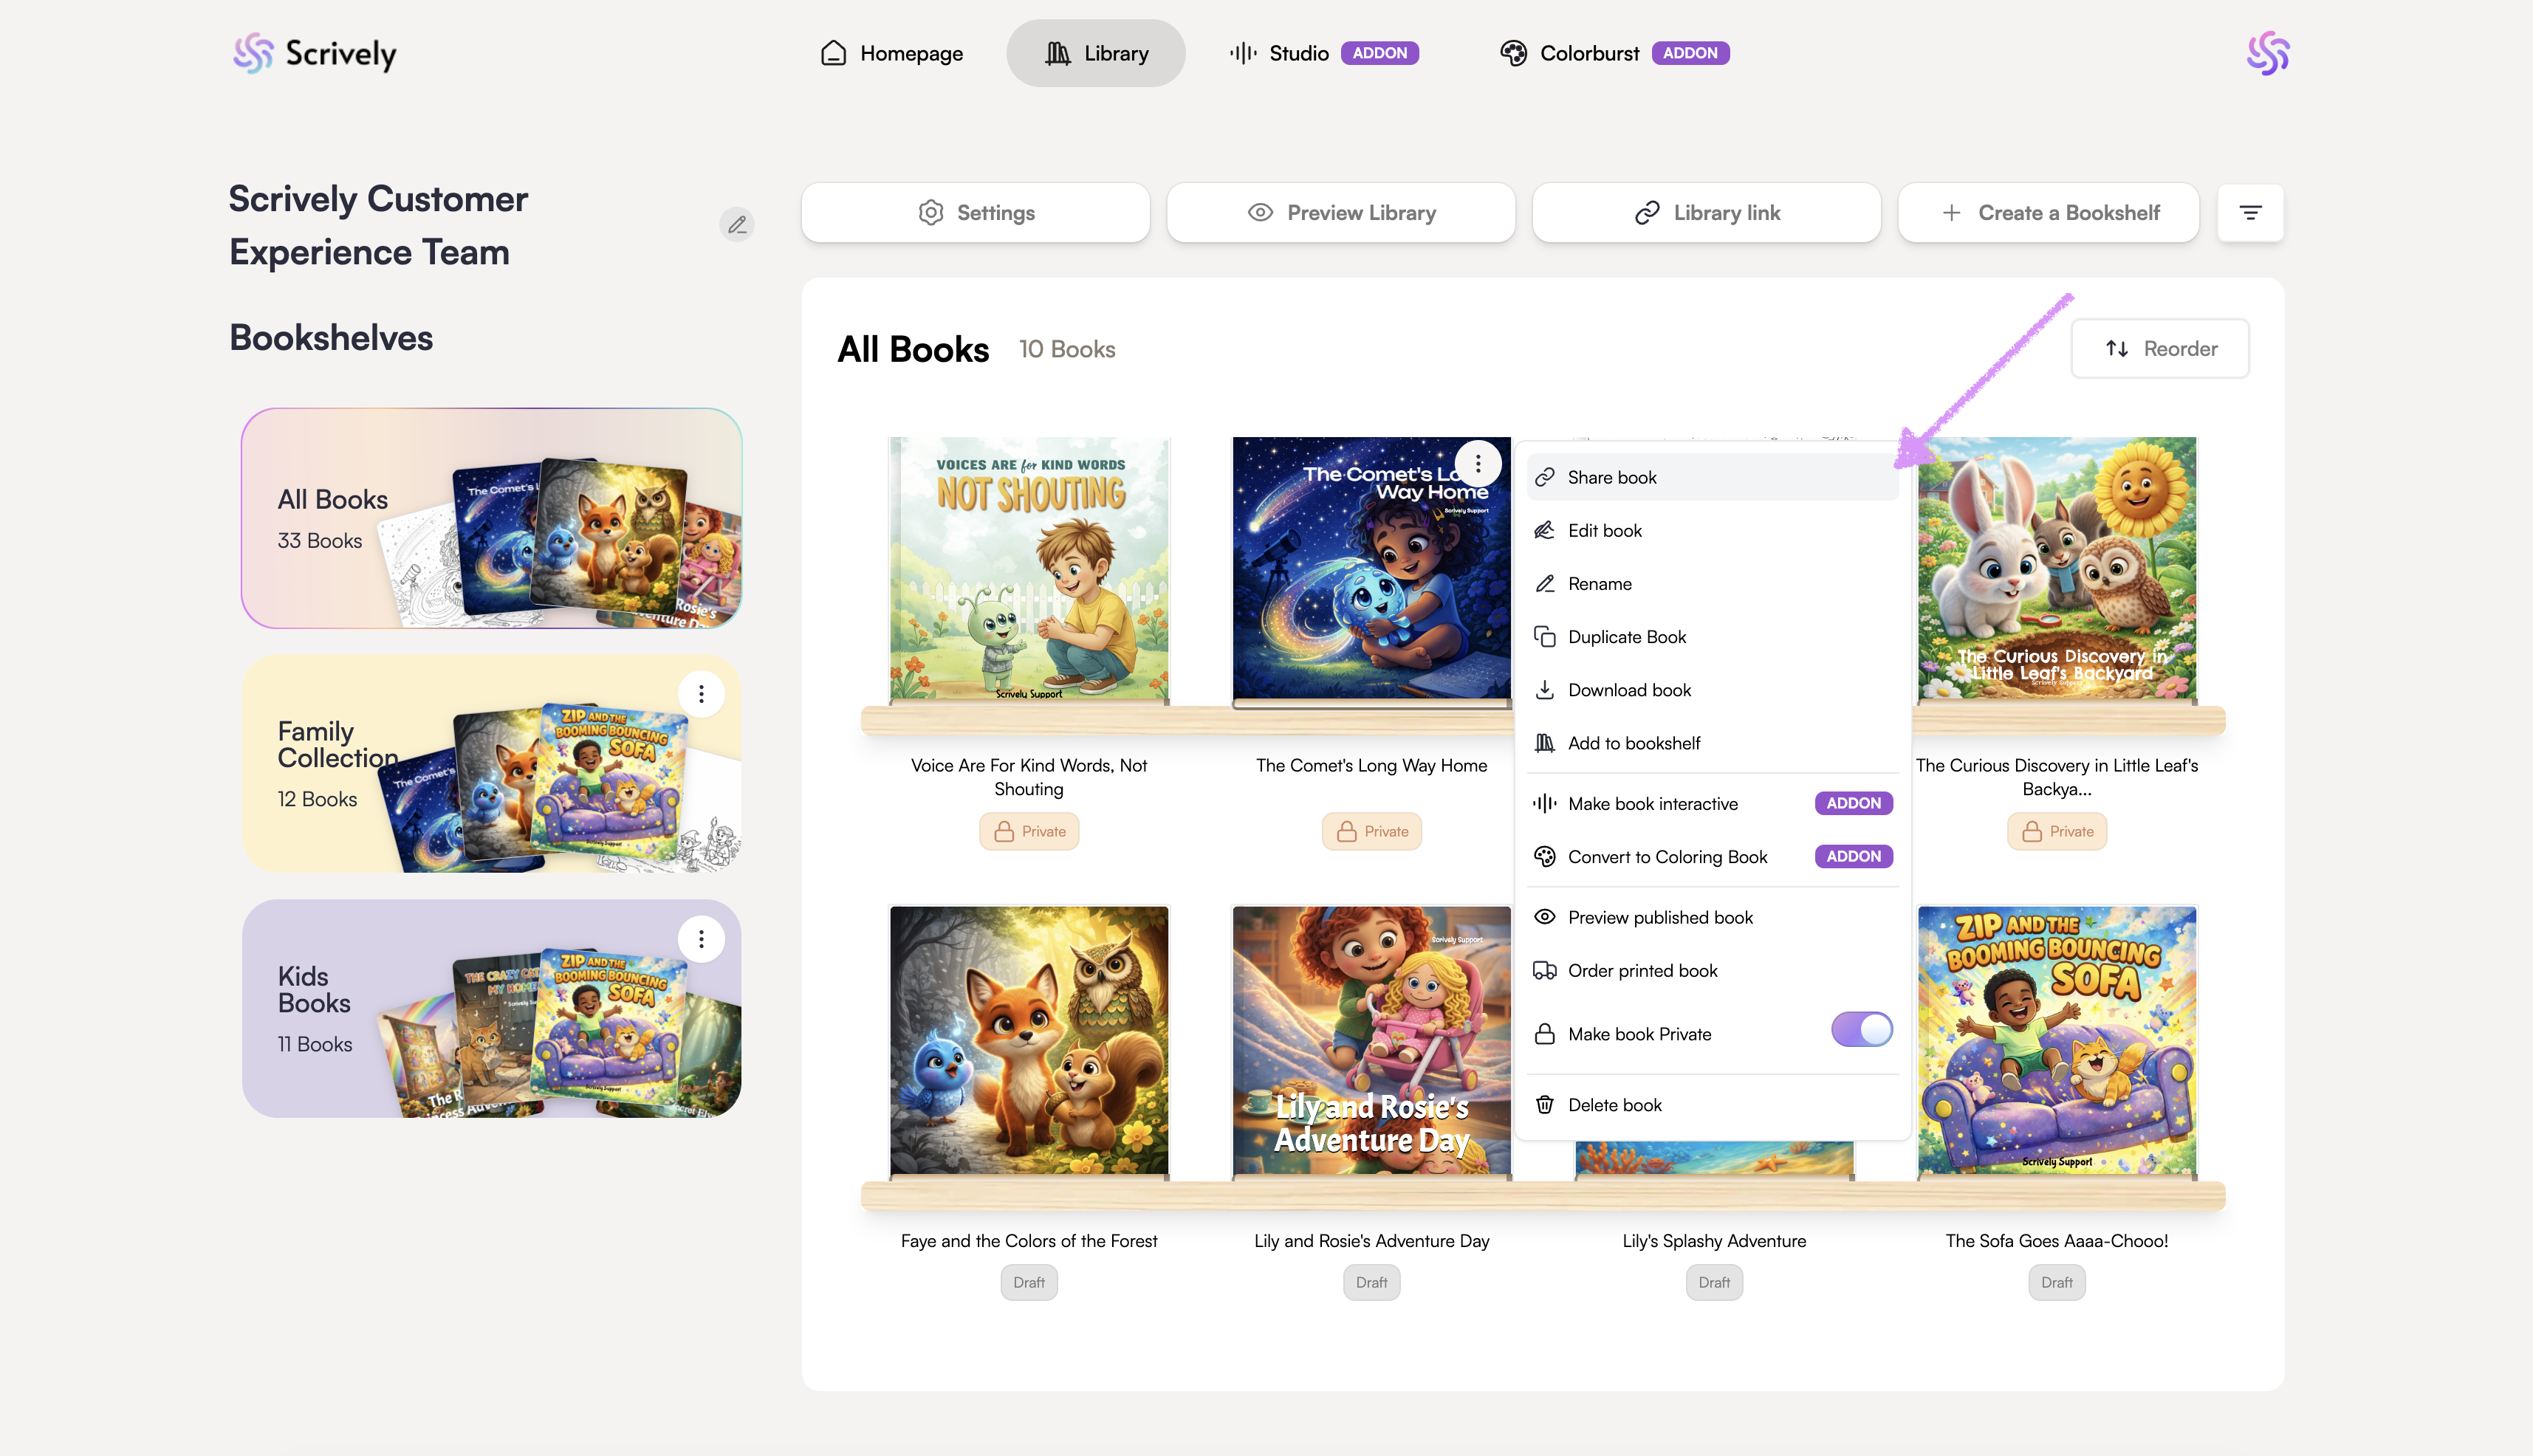The height and width of the screenshot is (1456, 2533).
Task: Click the Add to bookshelf icon
Action: pyautogui.click(x=1545, y=743)
